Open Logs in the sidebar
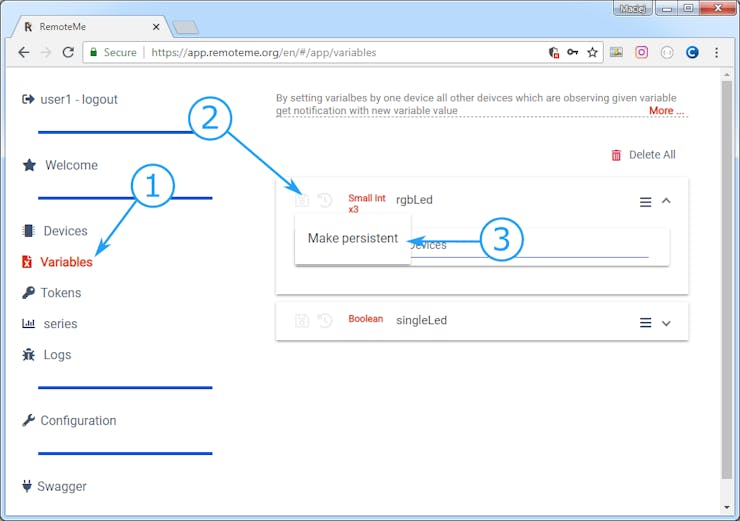This screenshot has width=740, height=521. [x=57, y=355]
